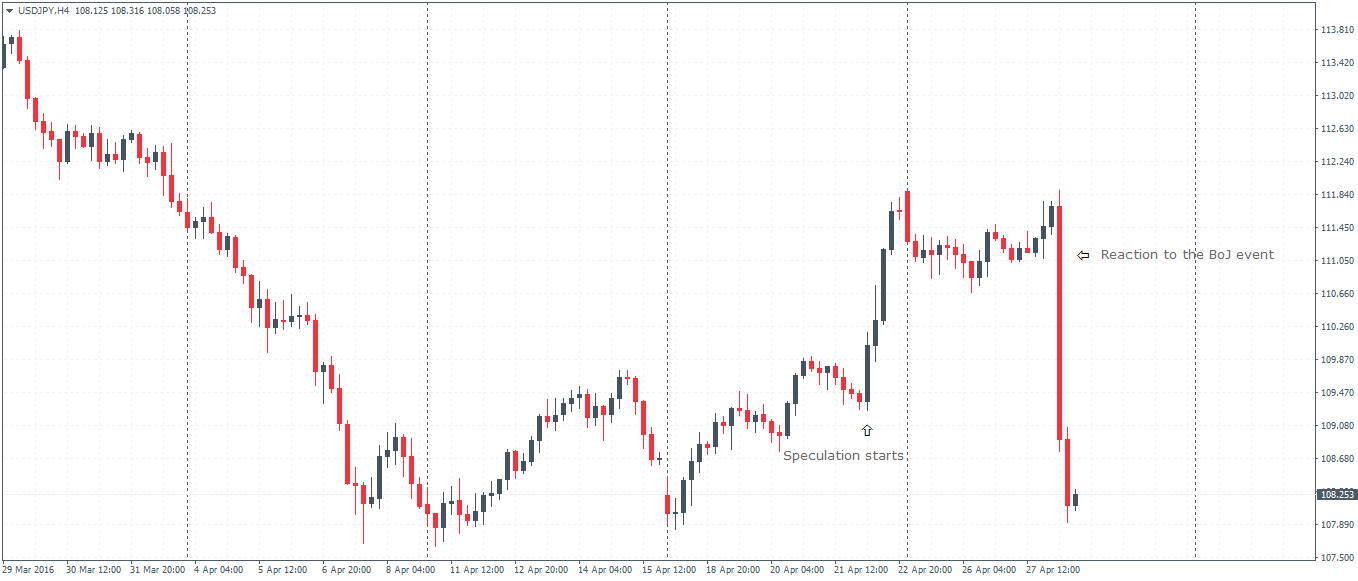Click the '27 Apr 12:00' time axis label
Screen dimensions: 1358x581
(1053, 570)
